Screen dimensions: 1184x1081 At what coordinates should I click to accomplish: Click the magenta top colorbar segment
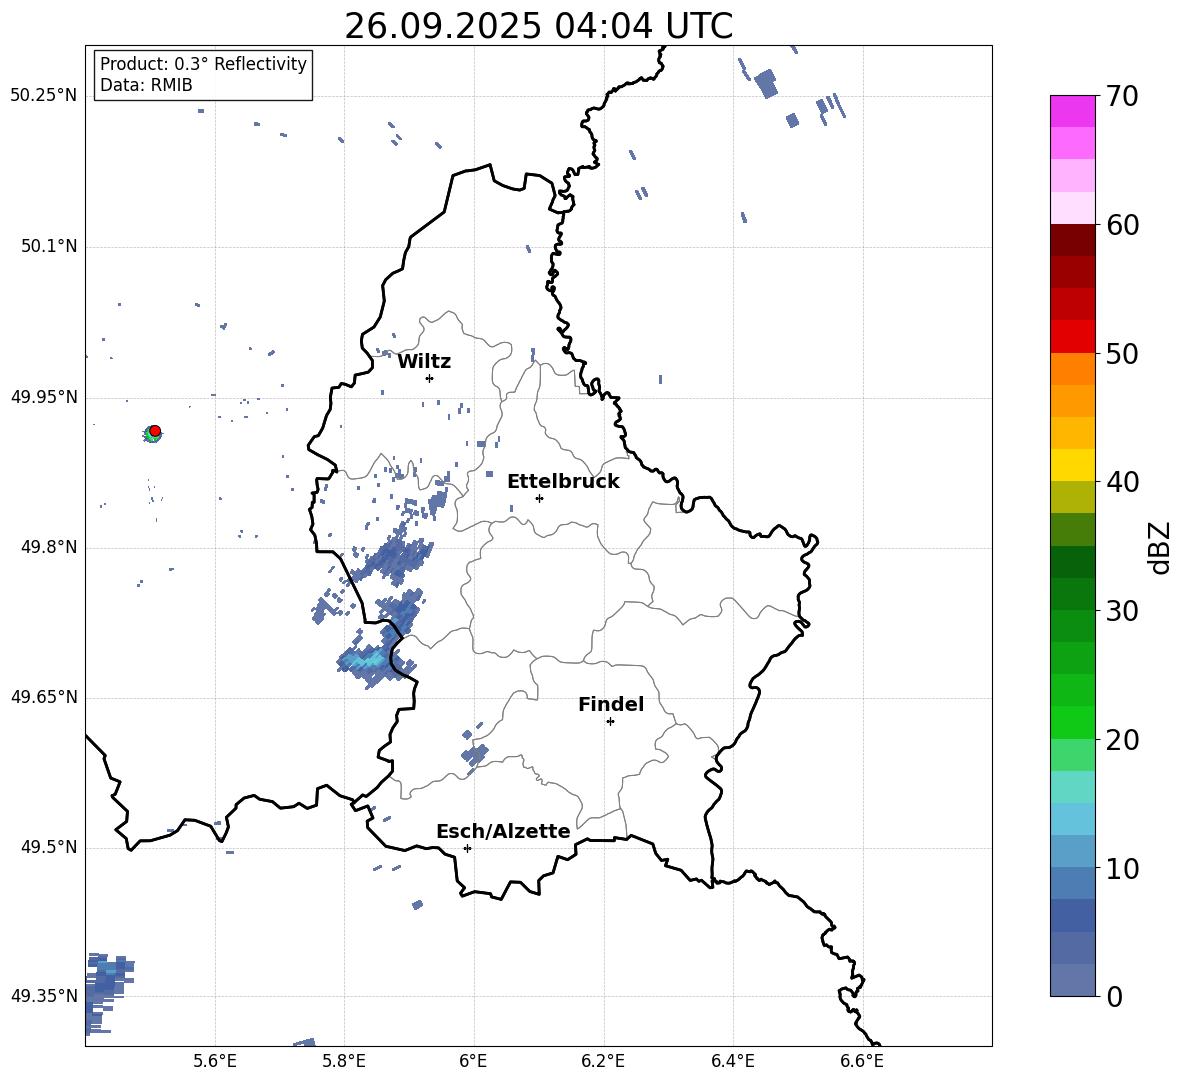[x=1072, y=111]
